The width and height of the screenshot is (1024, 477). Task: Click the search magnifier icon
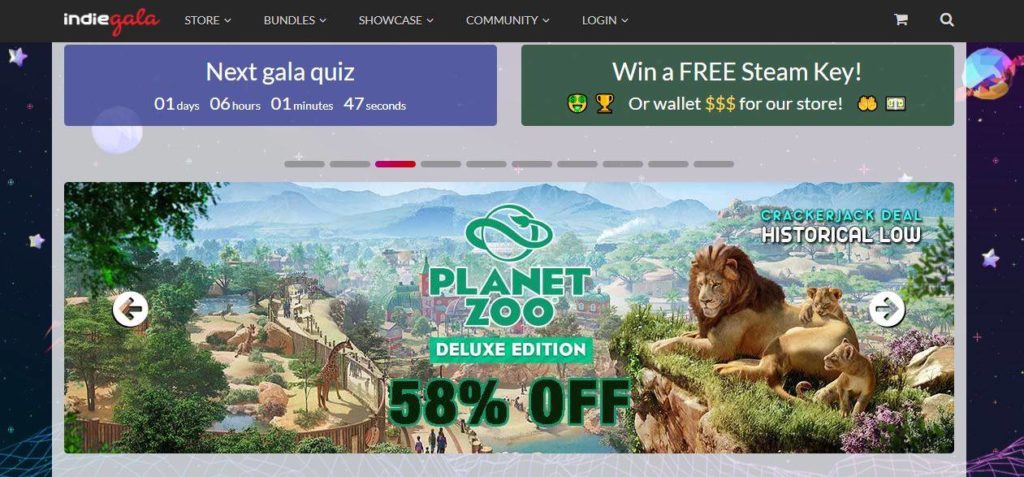(947, 20)
